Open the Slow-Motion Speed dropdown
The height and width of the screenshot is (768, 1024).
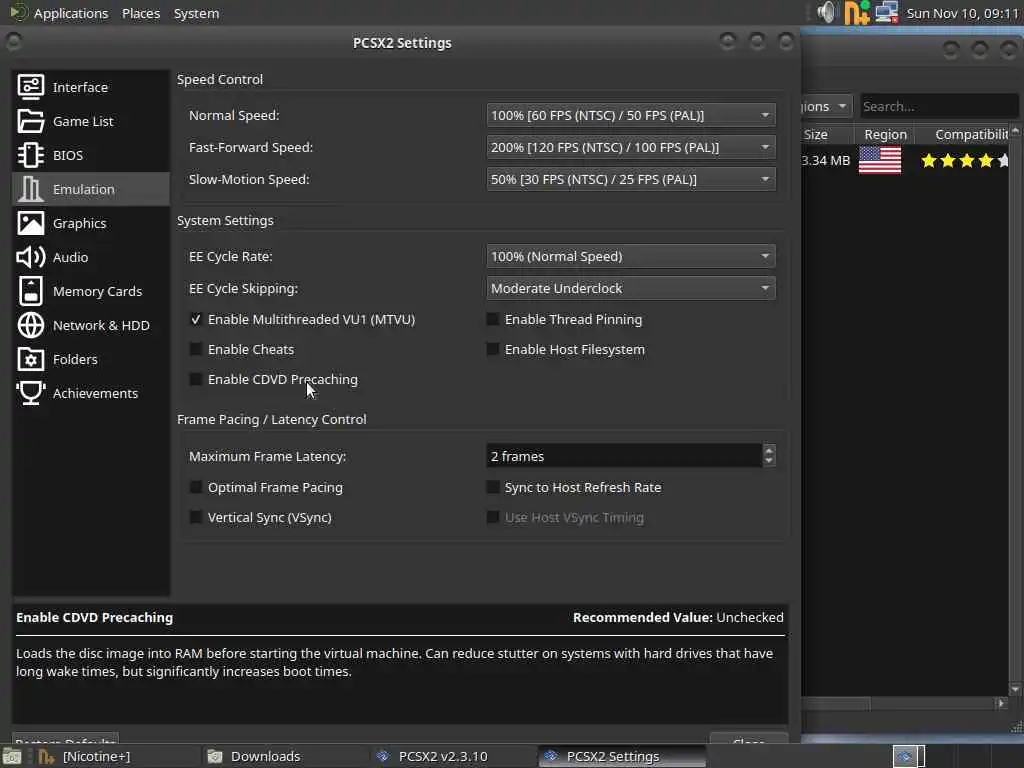click(x=631, y=179)
